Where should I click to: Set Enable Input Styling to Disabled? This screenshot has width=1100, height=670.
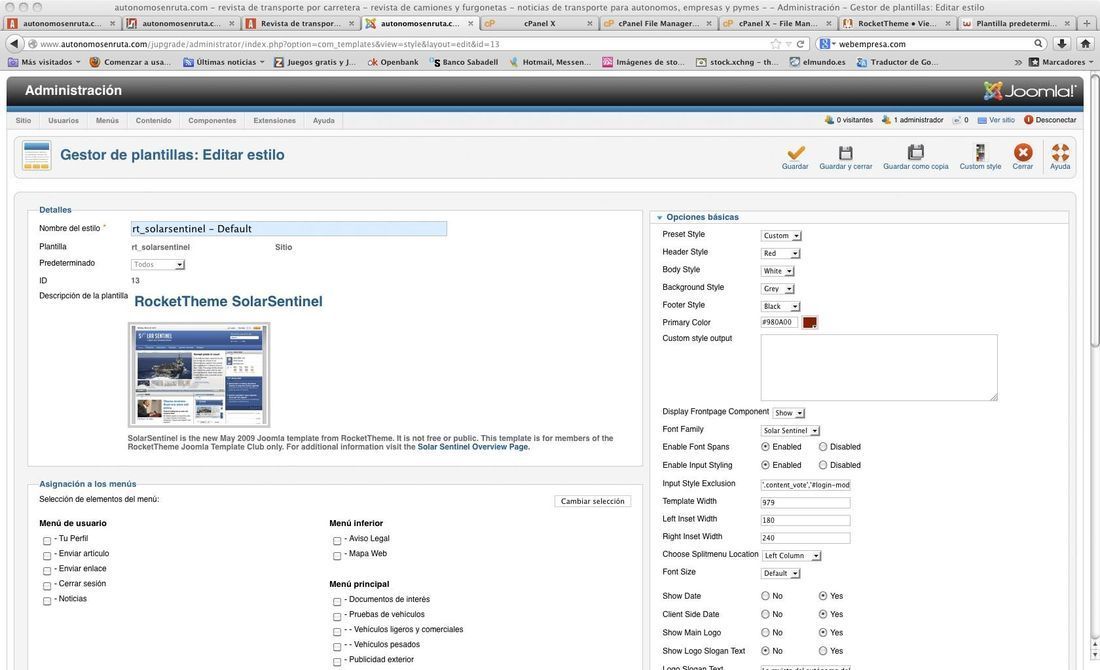[x=823, y=464]
